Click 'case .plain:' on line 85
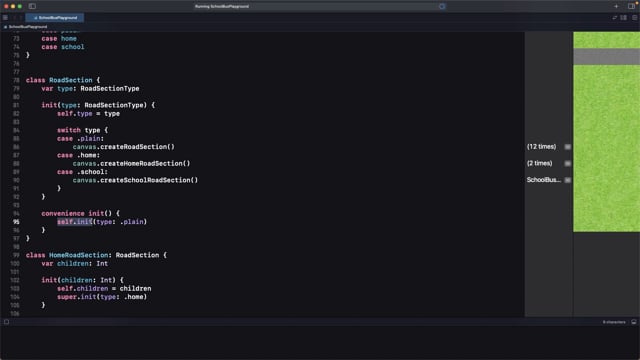Image resolution: width=640 pixels, height=360 pixels. 80,138
